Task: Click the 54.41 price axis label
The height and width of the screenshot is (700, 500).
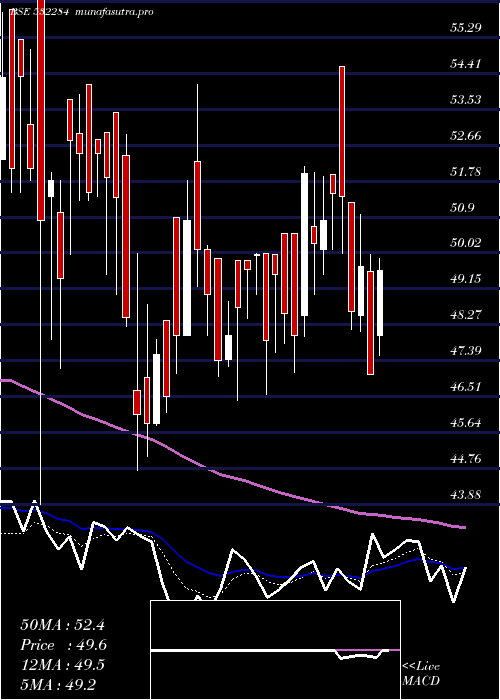Action: coord(466,64)
